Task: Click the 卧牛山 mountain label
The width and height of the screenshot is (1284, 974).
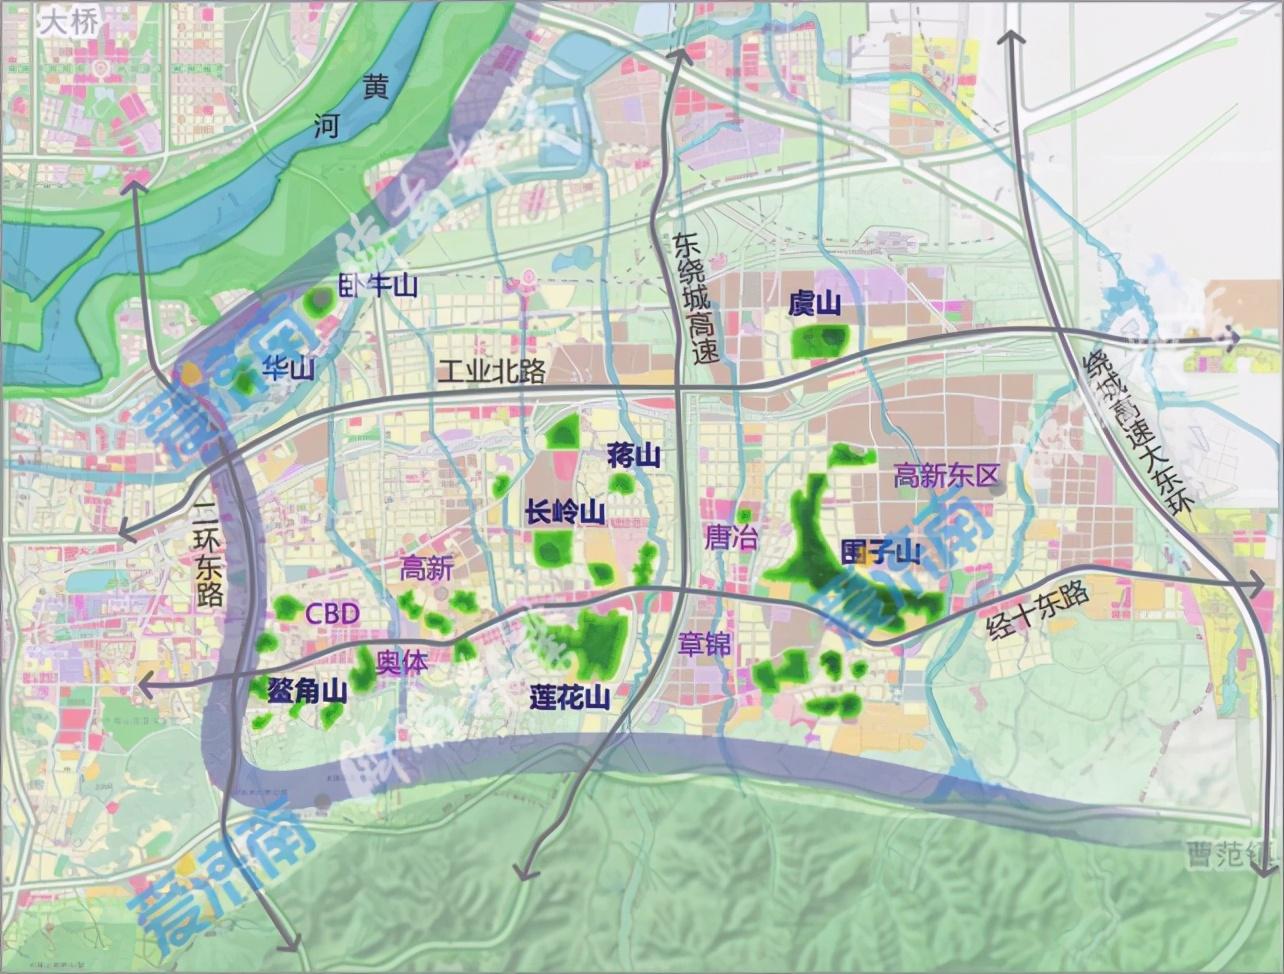Action: (x=378, y=286)
